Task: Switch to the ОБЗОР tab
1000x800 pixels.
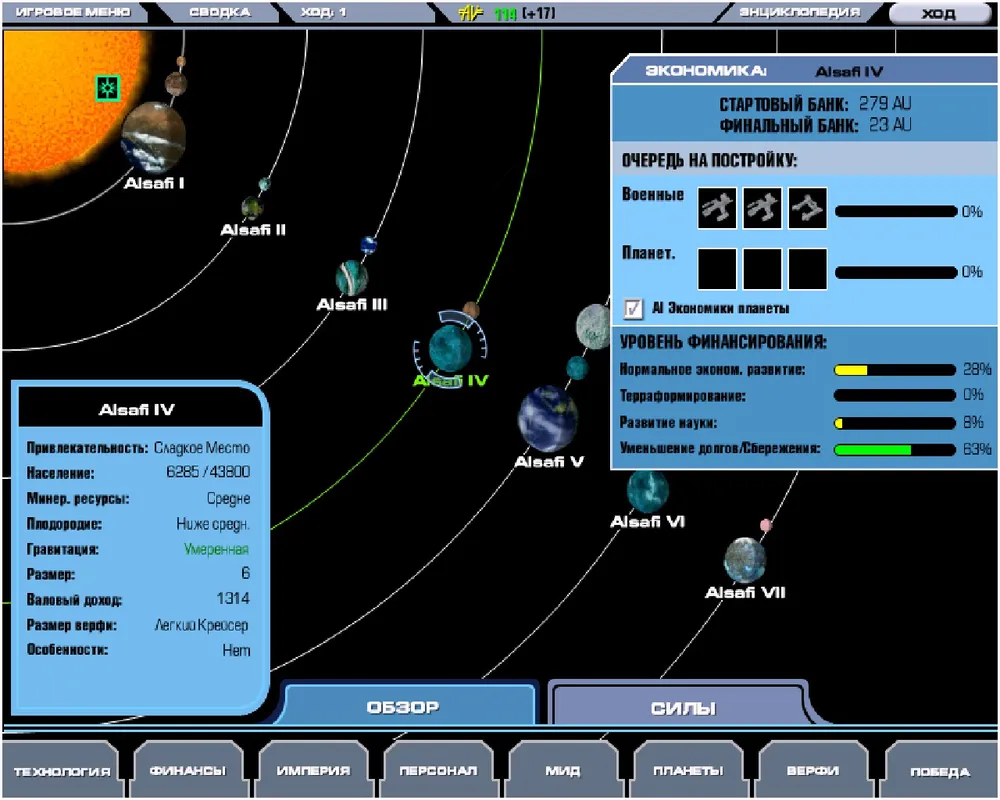Action: [x=408, y=707]
